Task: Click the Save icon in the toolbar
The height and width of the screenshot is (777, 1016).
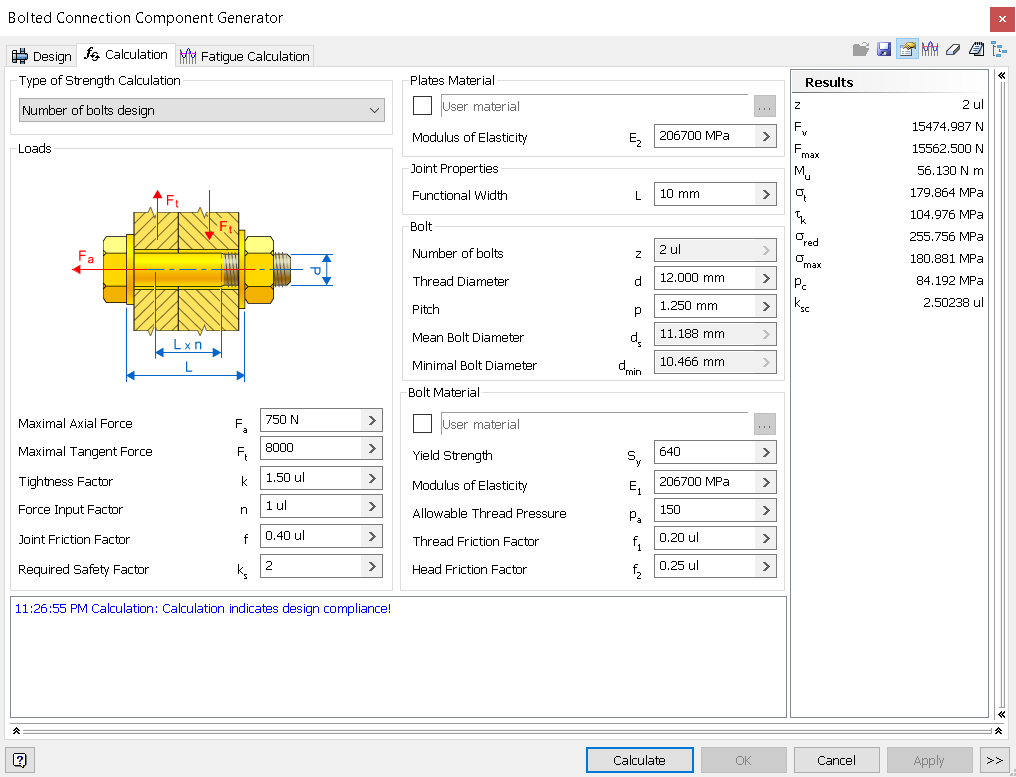Action: (884, 48)
